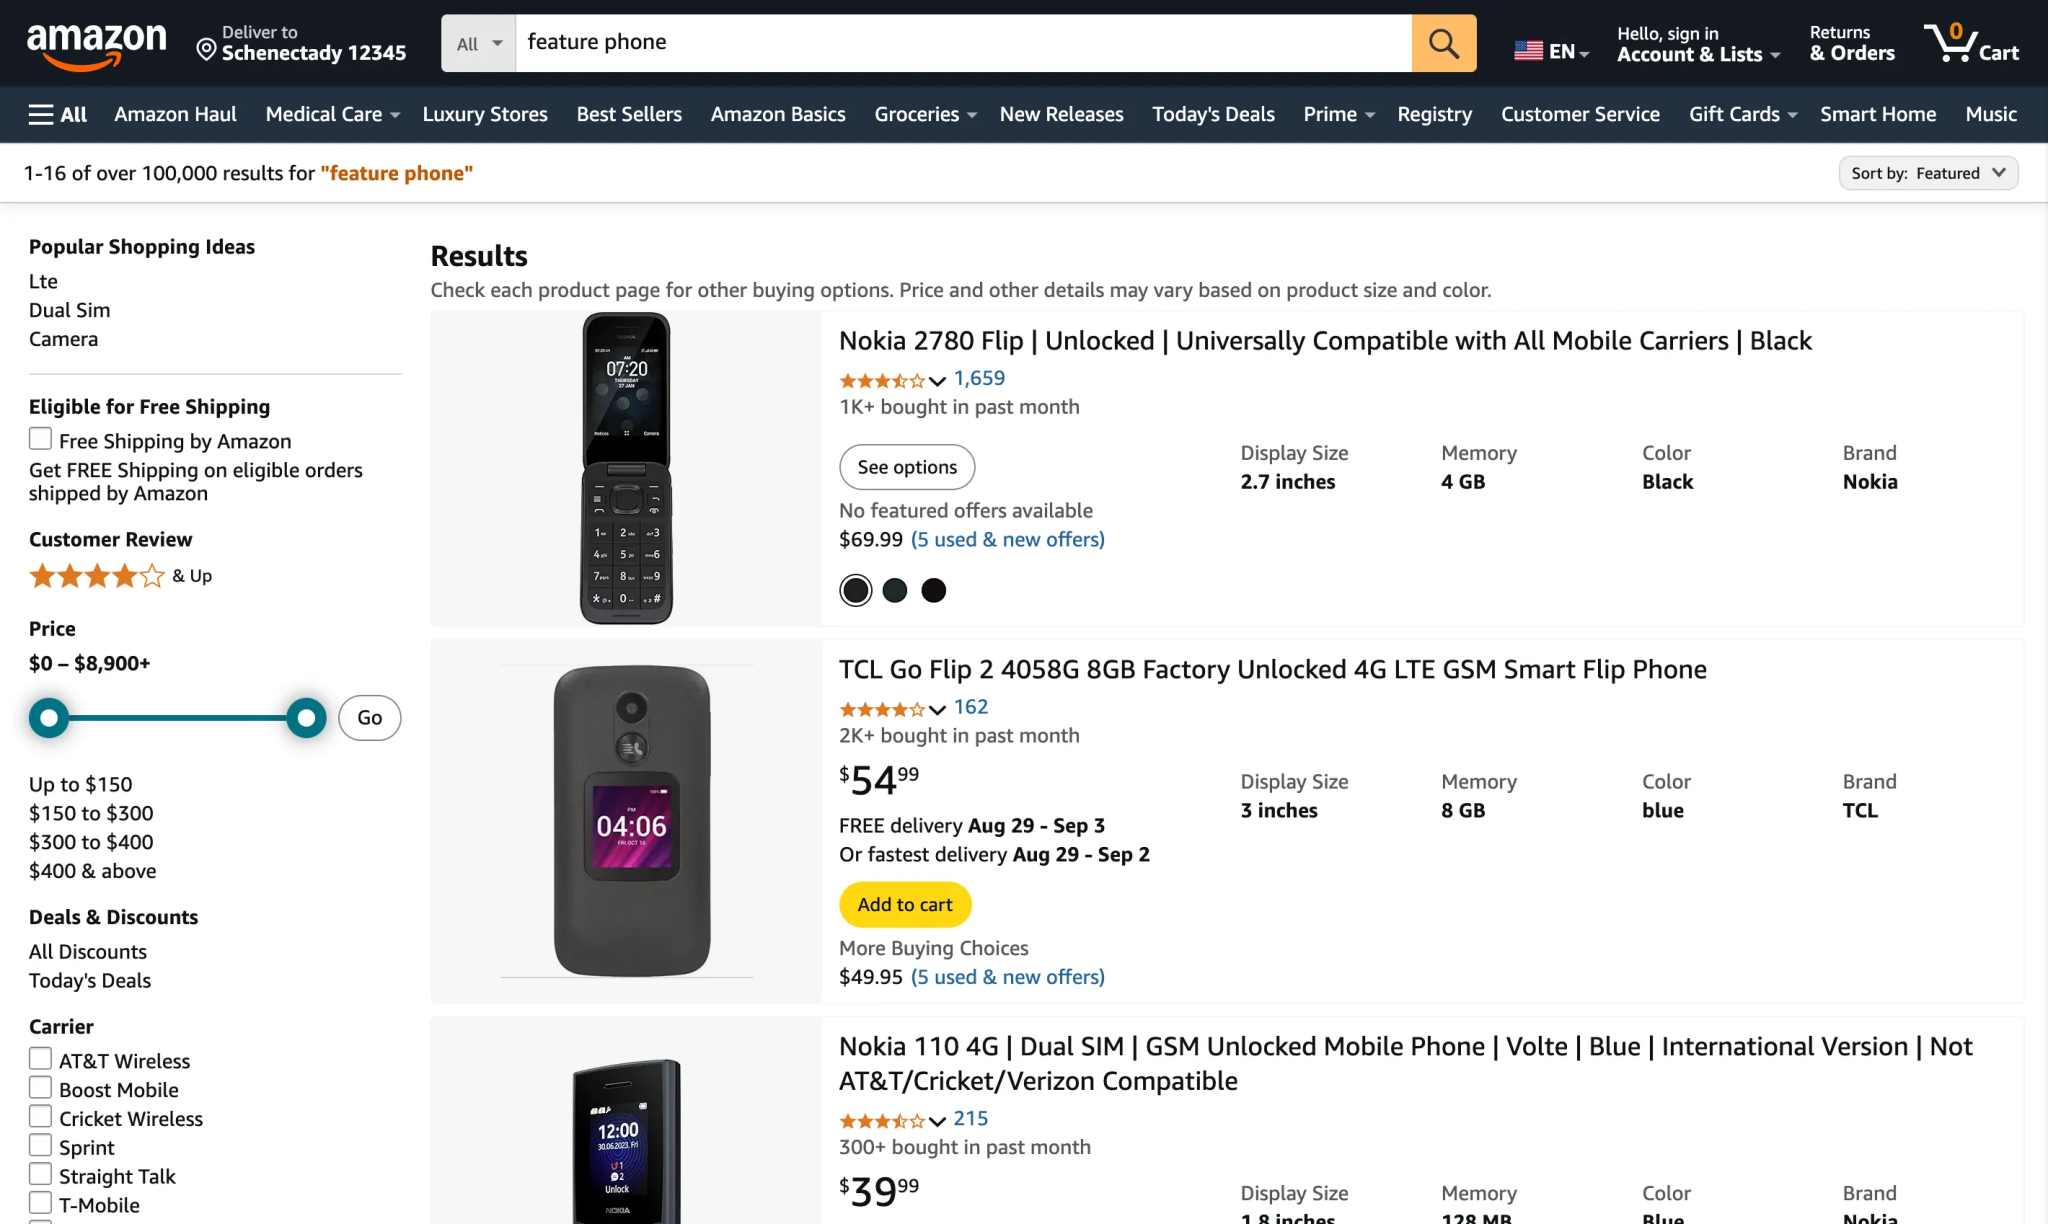Open Today's Deals in the navigation
This screenshot has height=1224, width=2048.
(1212, 114)
